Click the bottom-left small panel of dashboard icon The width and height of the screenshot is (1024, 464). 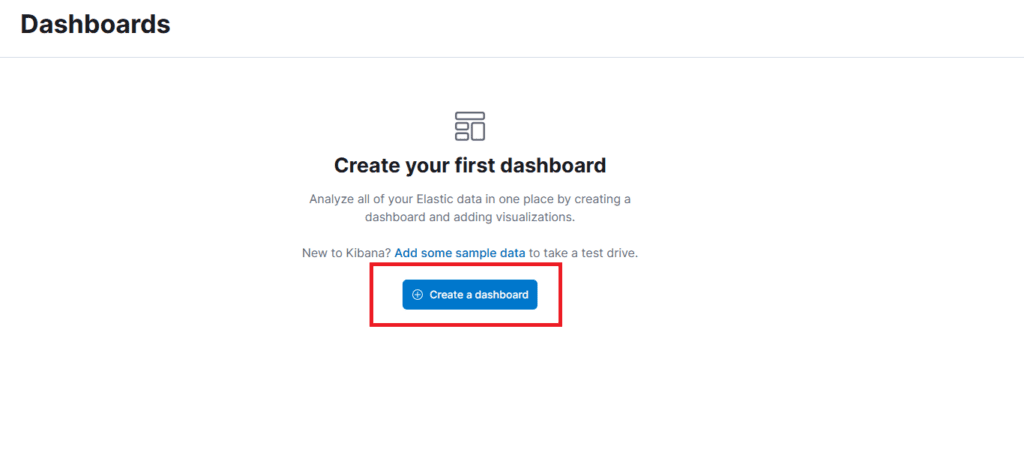tap(462, 135)
